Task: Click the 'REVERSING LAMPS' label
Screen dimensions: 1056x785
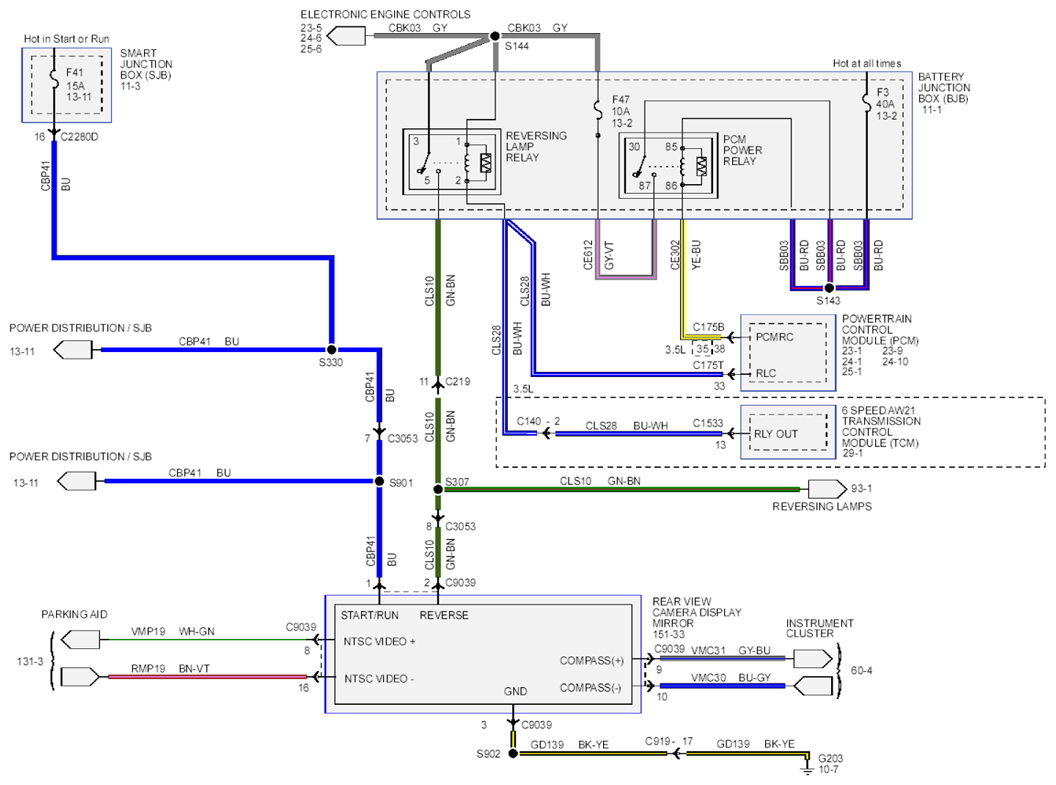Action: 822,506
